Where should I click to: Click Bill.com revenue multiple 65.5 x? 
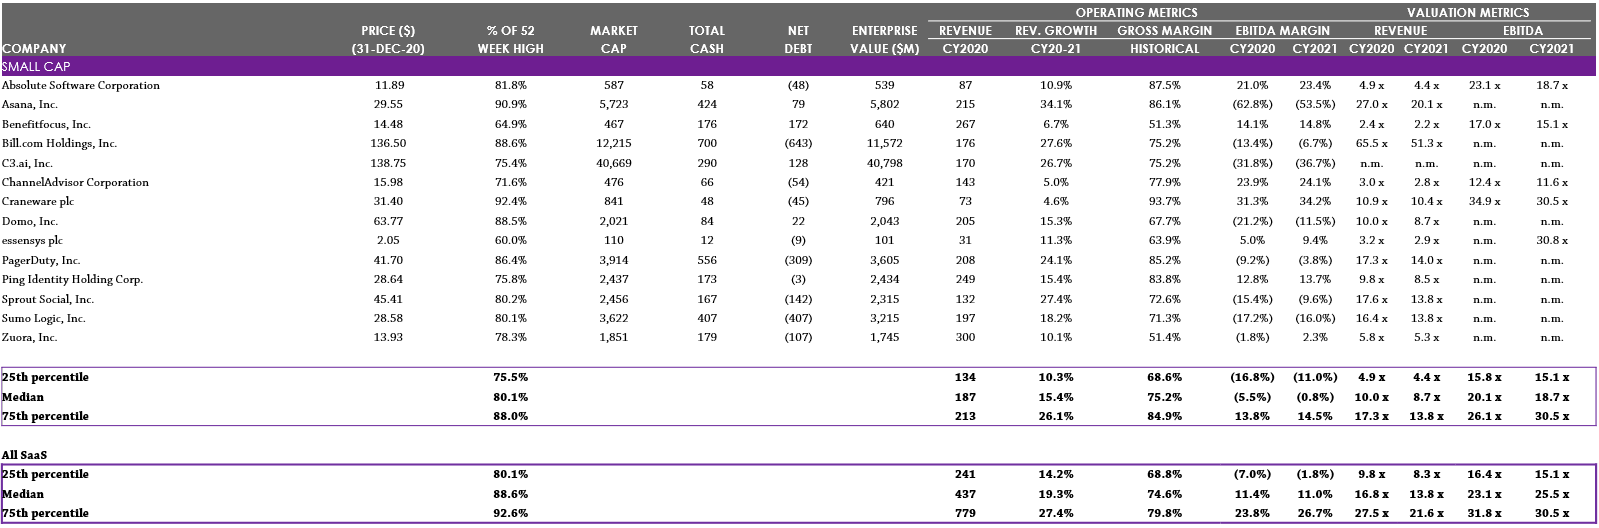[1370, 144]
